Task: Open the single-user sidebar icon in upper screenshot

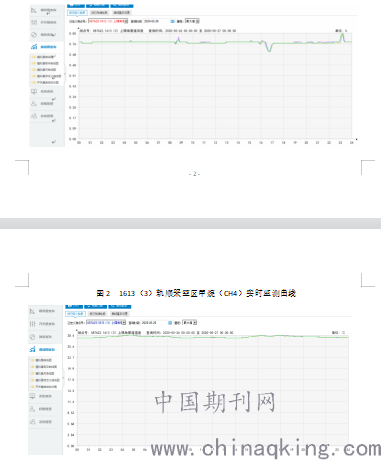Action: 34,104
